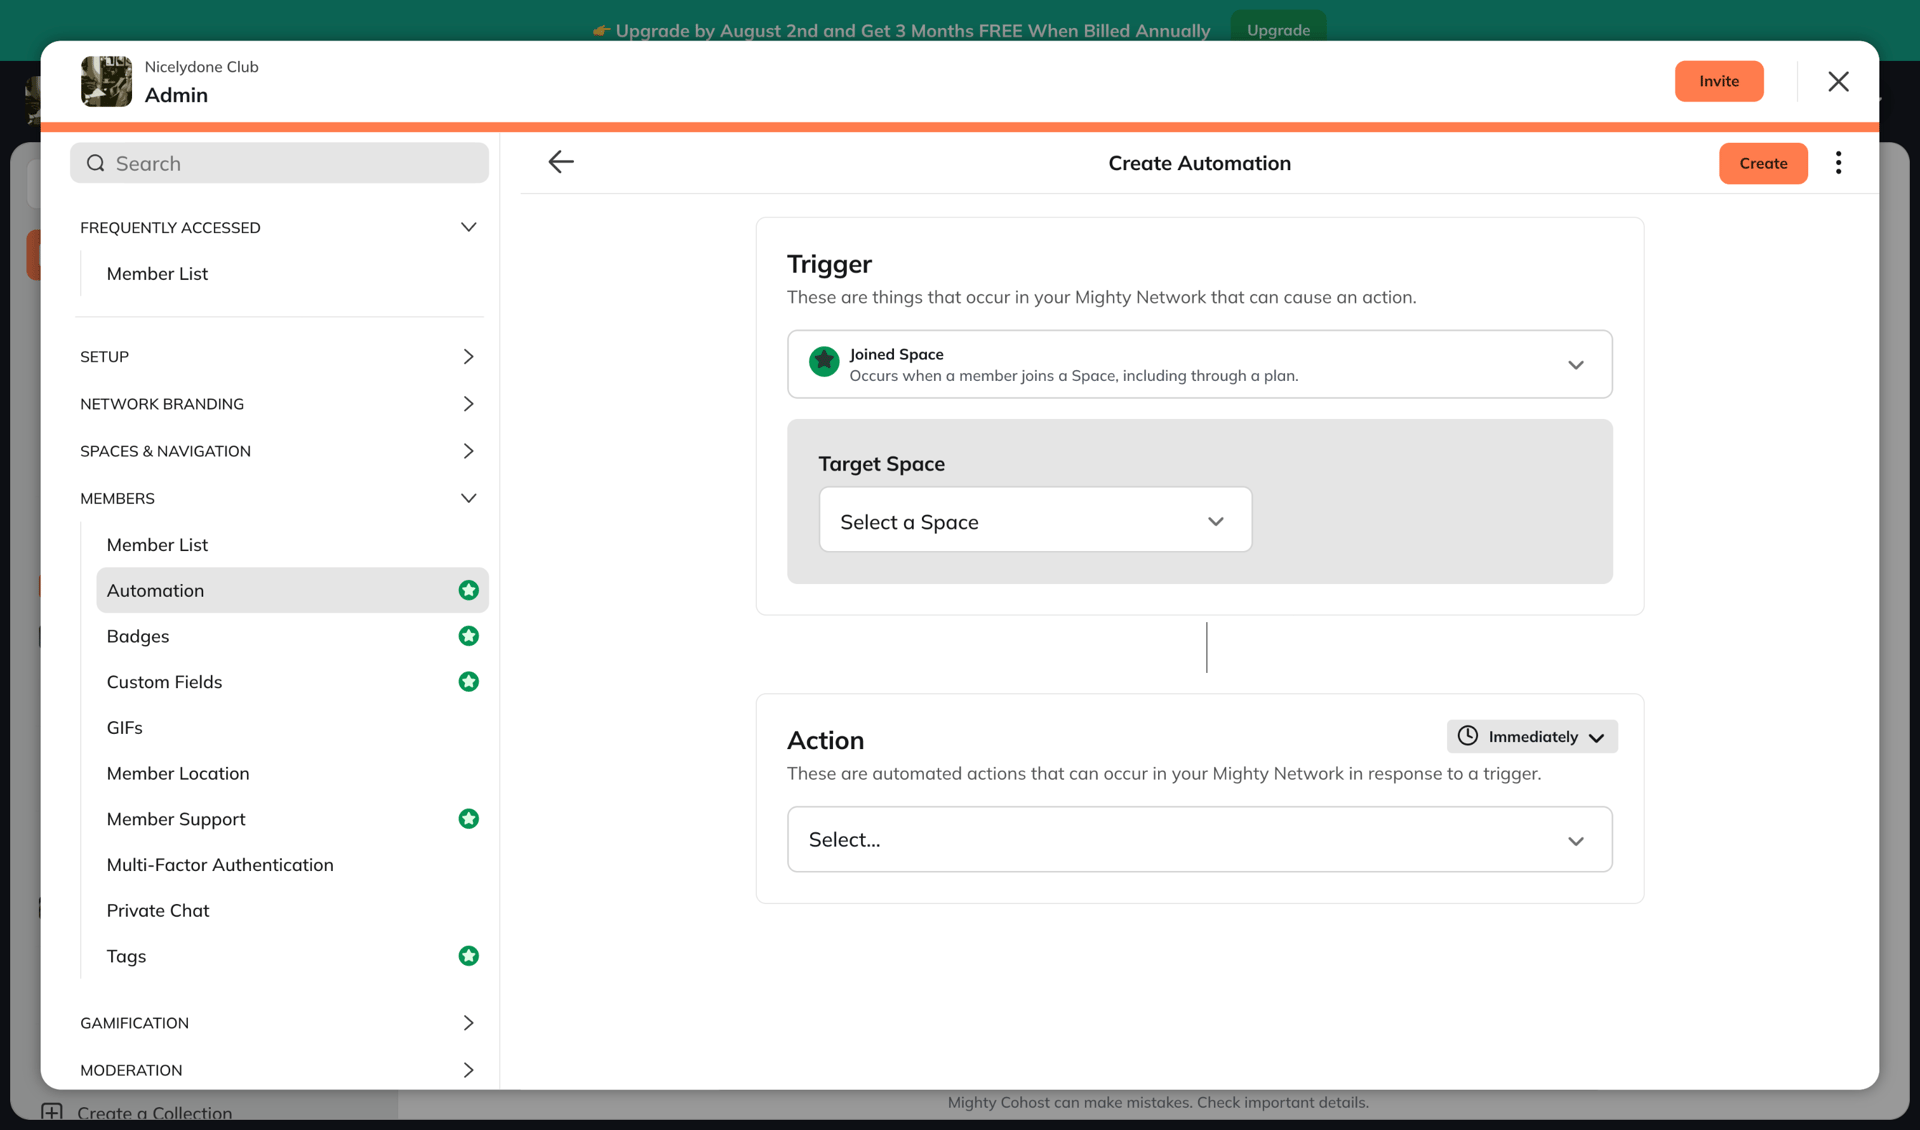
Task: Click the back arrow on Create Automation
Action: 561,162
